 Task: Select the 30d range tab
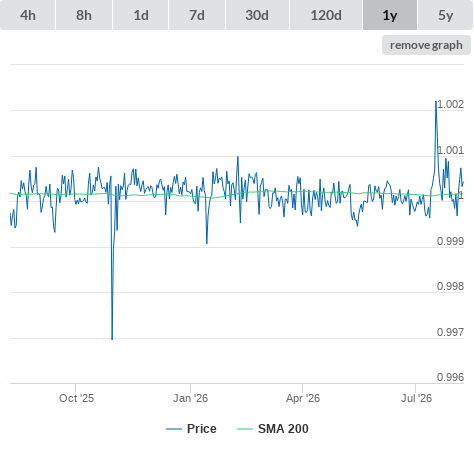tap(257, 15)
